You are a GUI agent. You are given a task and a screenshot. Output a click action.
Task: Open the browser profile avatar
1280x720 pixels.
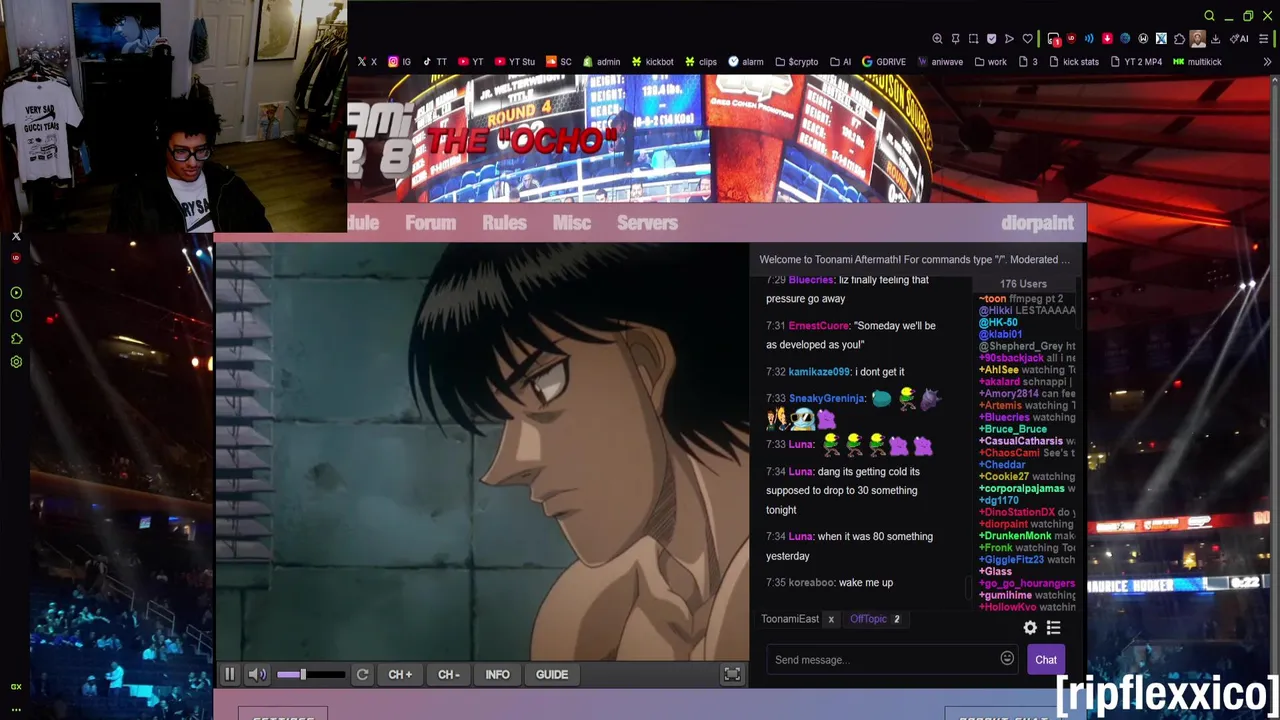tap(1198, 39)
